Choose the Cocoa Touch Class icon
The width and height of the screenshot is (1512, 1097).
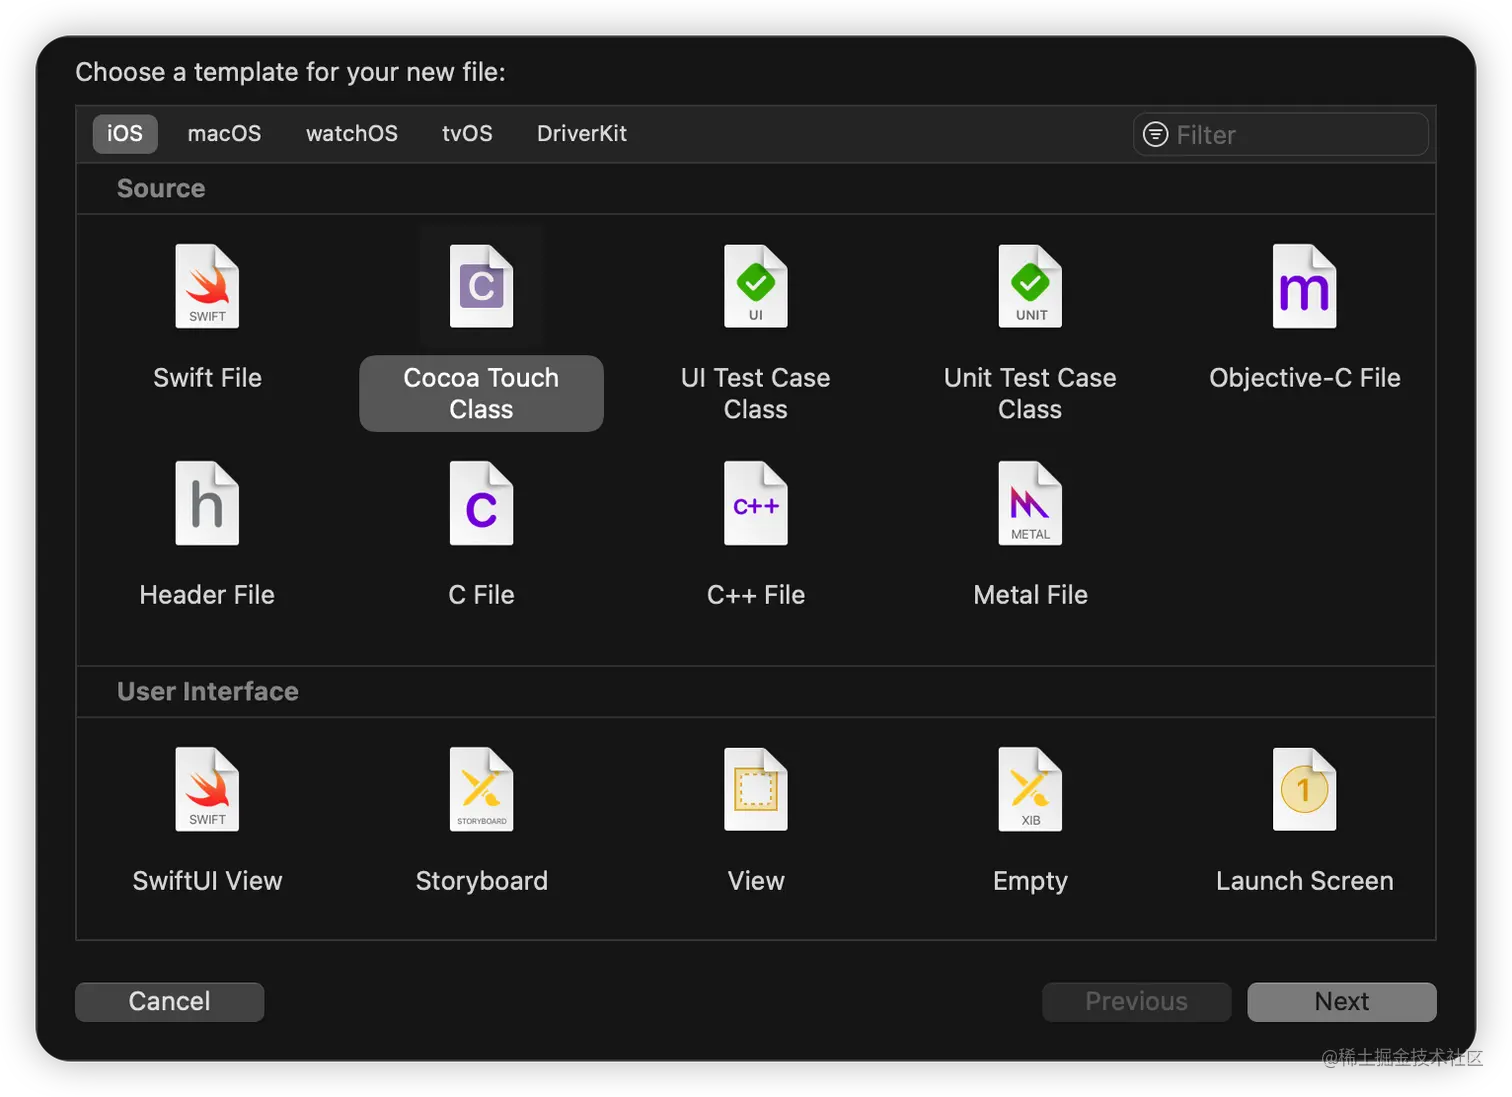481,287
